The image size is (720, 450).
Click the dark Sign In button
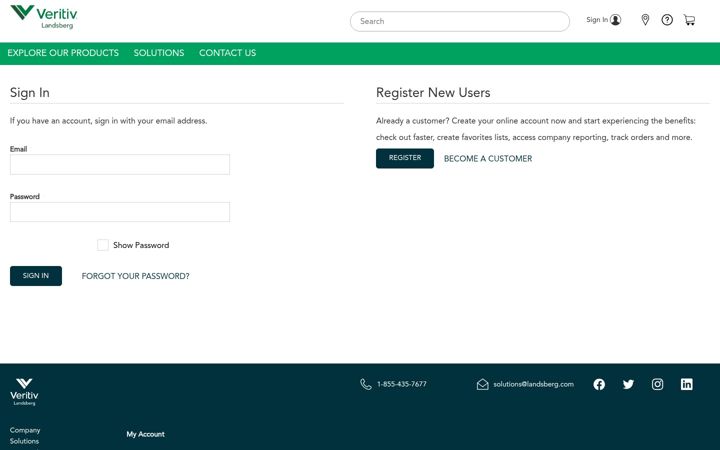[36, 276]
